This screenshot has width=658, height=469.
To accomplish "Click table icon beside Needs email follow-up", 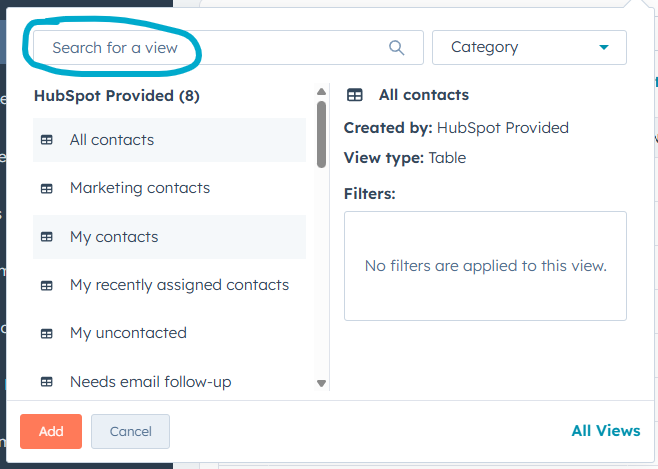I will point(46,381).
